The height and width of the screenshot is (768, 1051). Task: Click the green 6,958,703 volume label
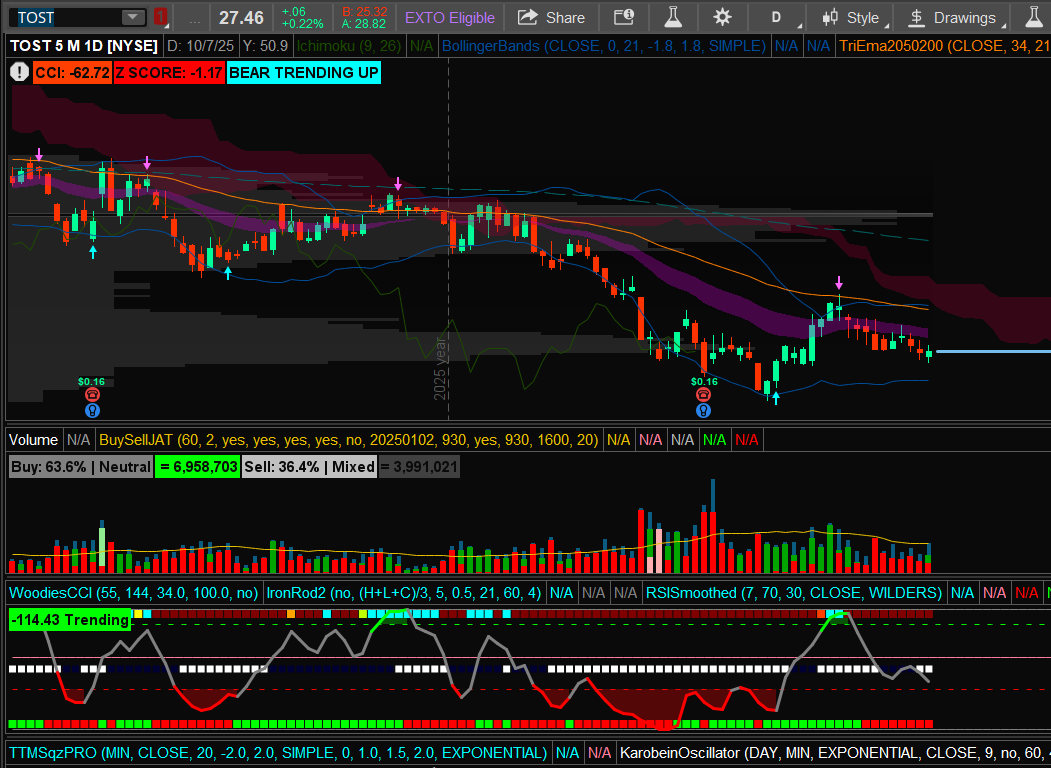coord(196,466)
